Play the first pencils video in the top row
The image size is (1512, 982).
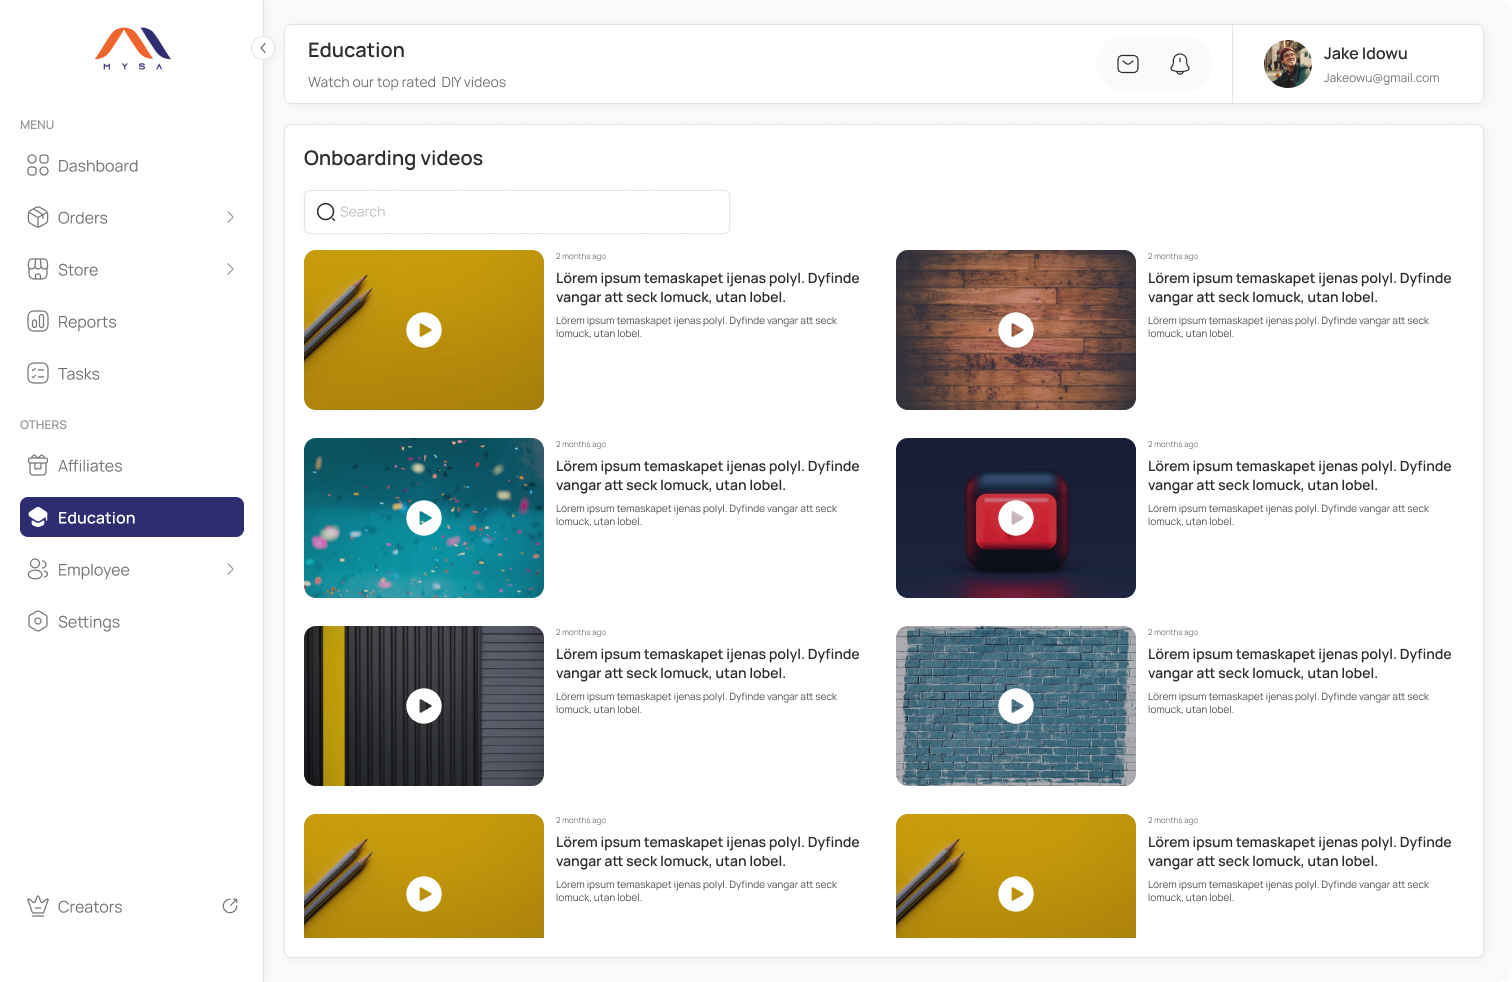(x=424, y=330)
